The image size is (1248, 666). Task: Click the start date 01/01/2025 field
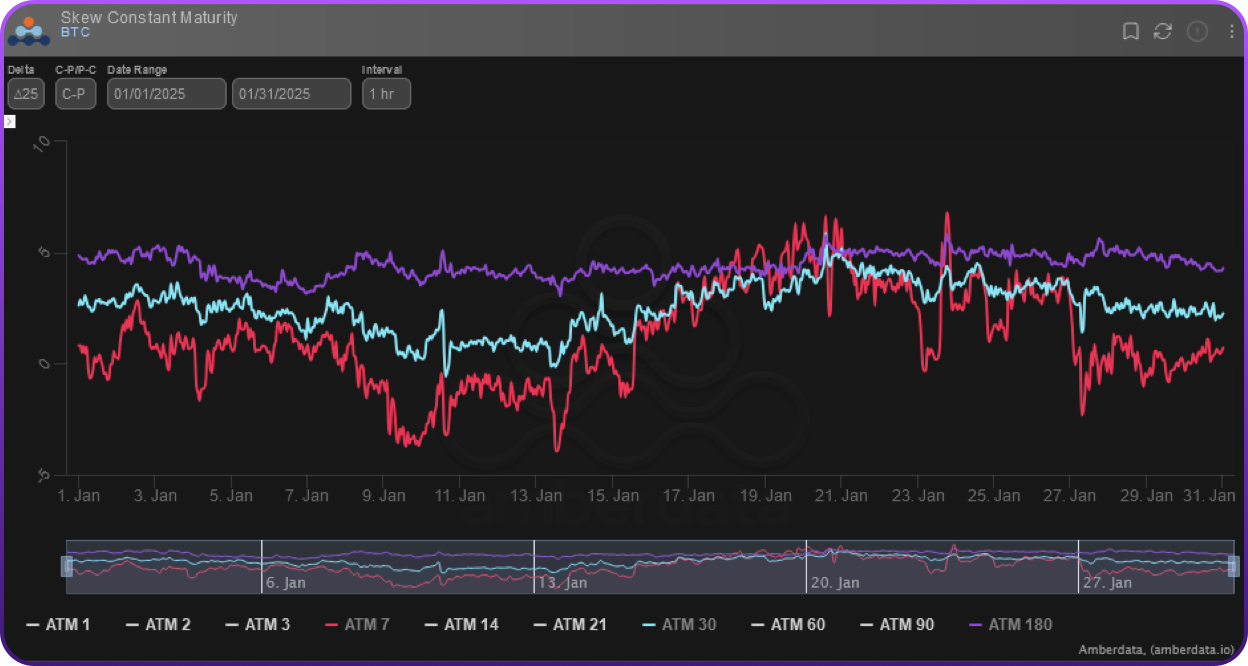(x=167, y=94)
